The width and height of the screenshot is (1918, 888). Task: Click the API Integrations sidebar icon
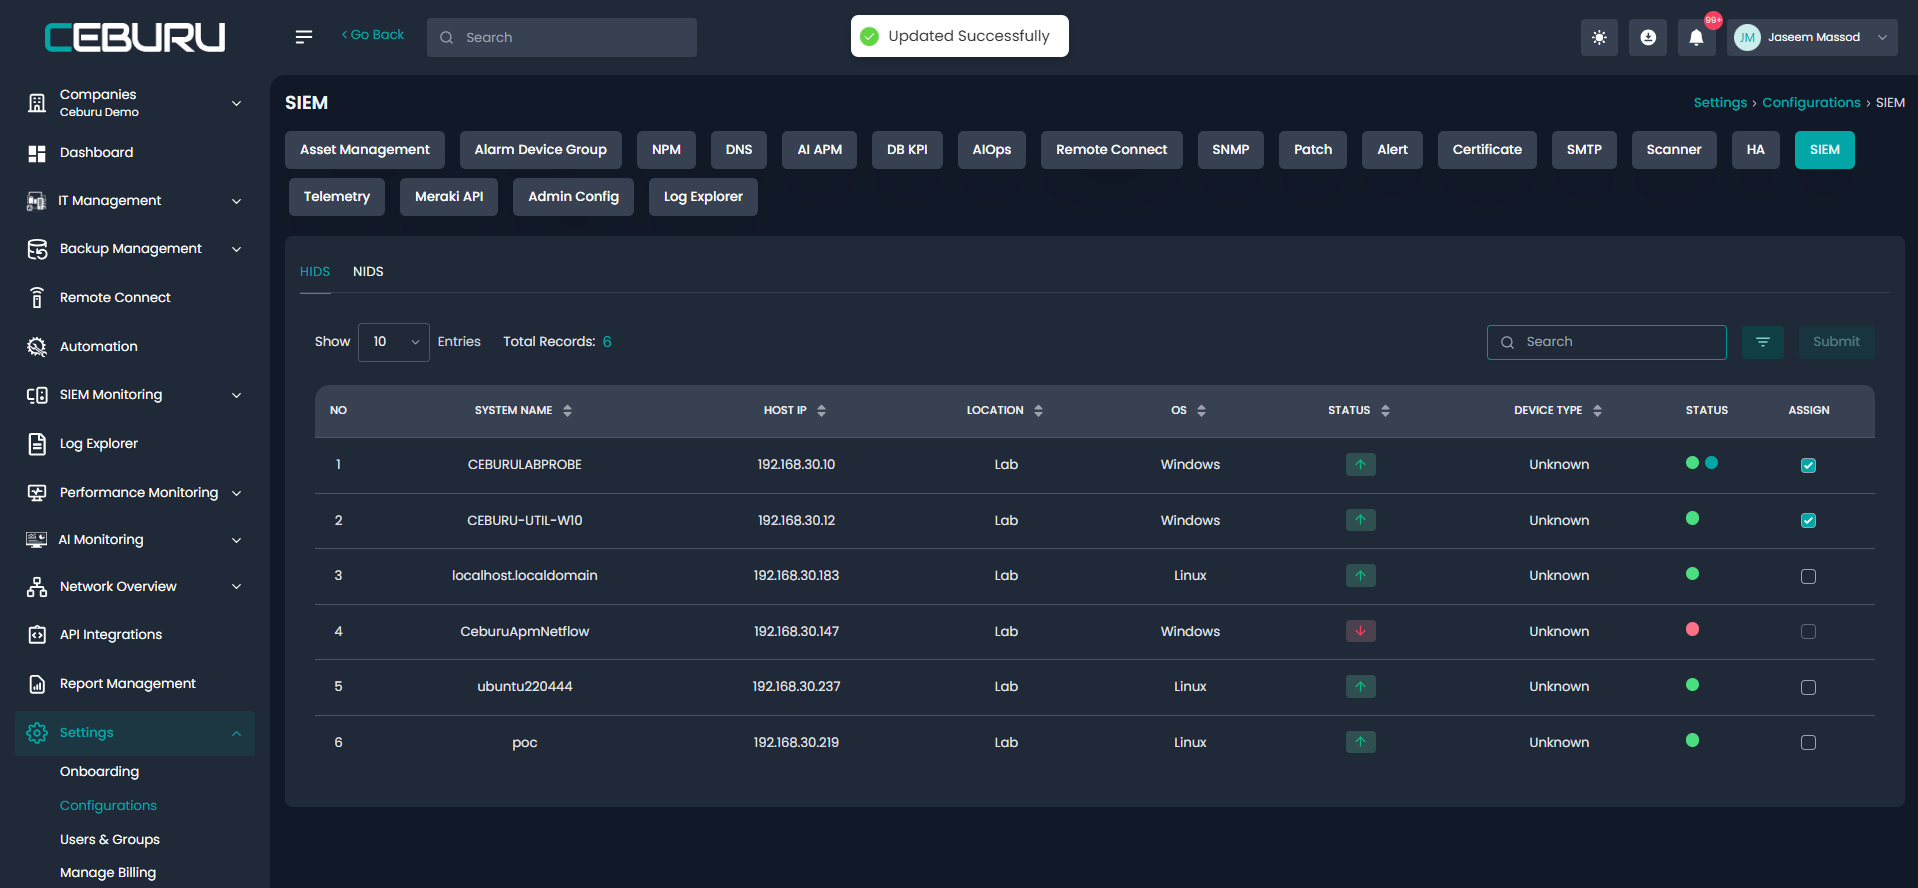click(37, 635)
